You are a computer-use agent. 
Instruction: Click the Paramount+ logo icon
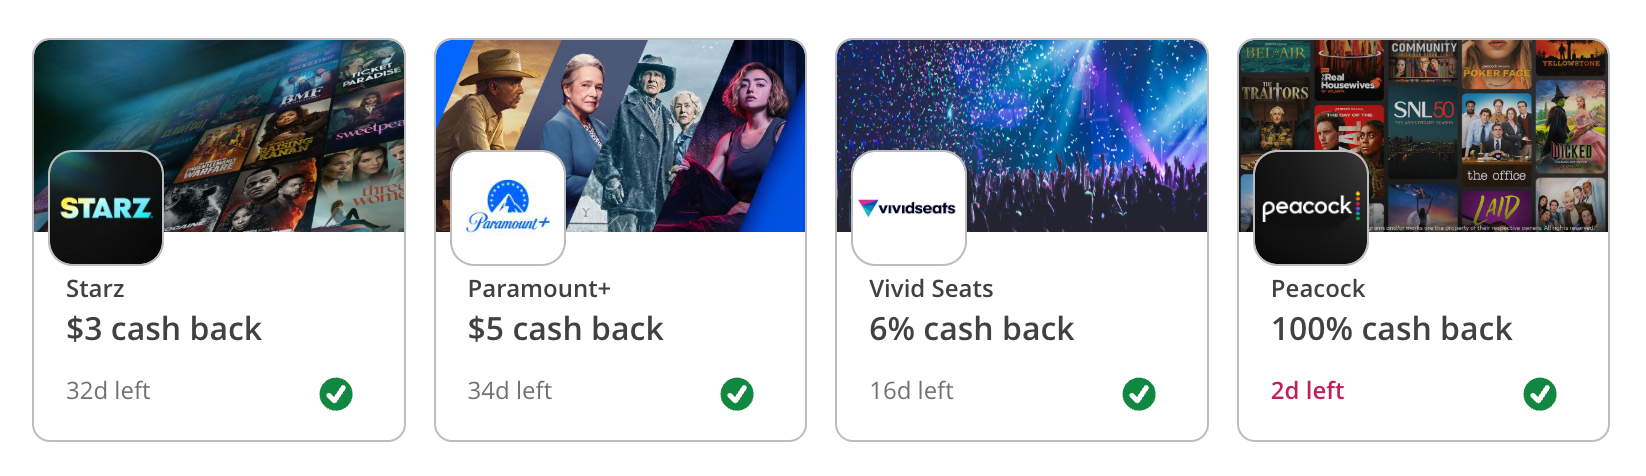click(x=508, y=208)
